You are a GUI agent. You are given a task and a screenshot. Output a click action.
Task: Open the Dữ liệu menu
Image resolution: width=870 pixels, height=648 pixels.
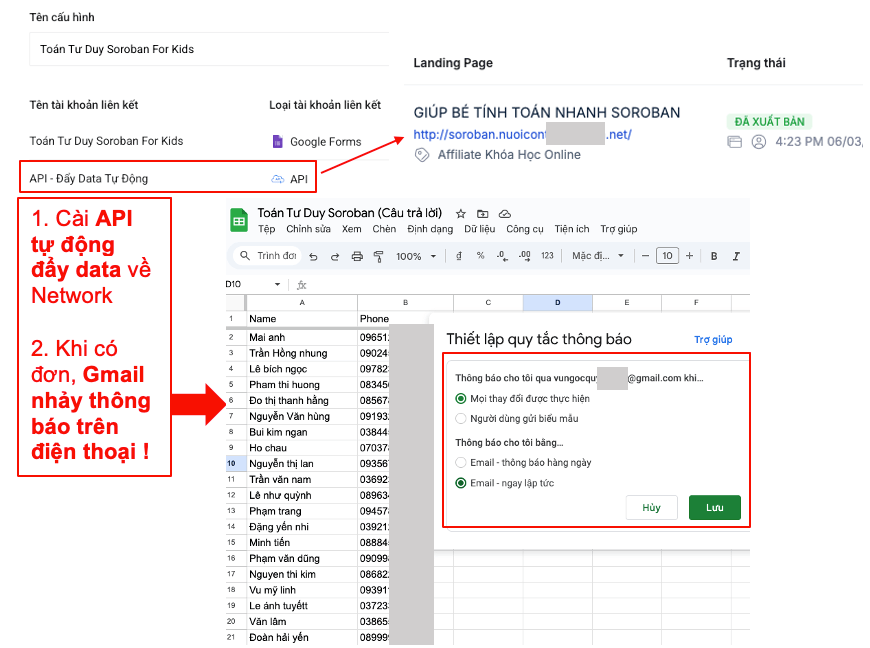479,229
